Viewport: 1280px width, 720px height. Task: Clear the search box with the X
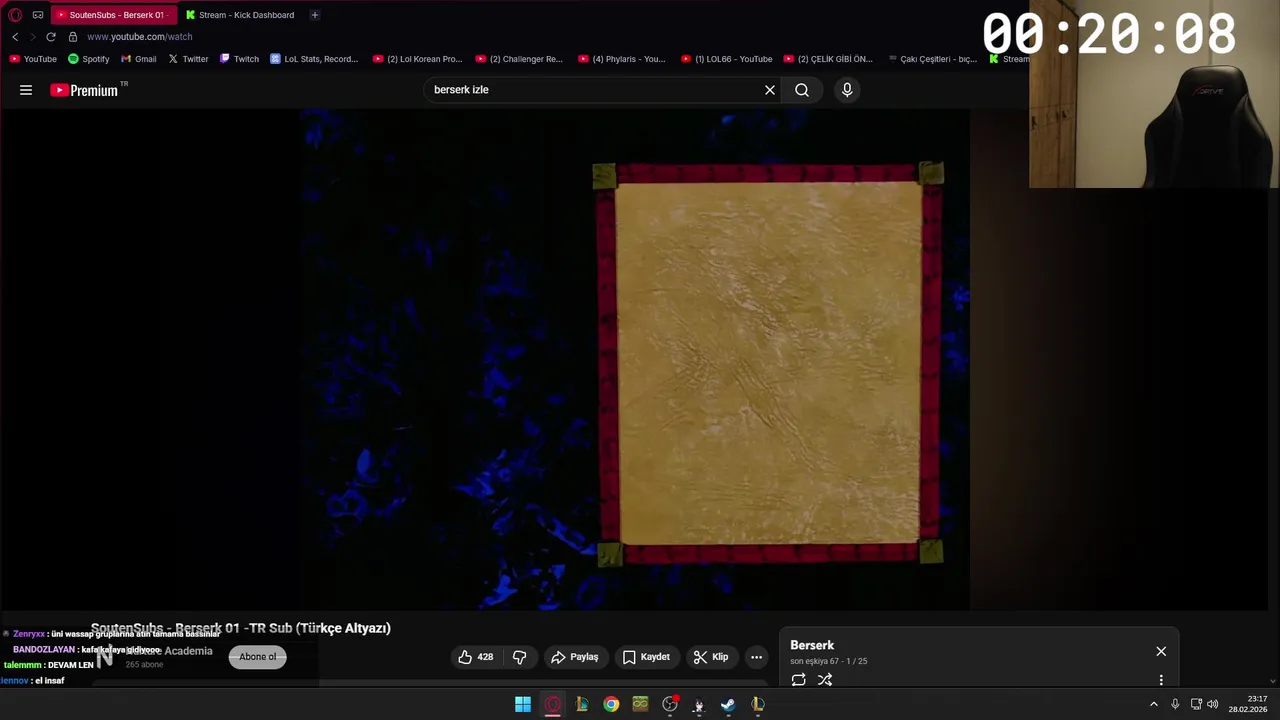click(x=770, y=90)
